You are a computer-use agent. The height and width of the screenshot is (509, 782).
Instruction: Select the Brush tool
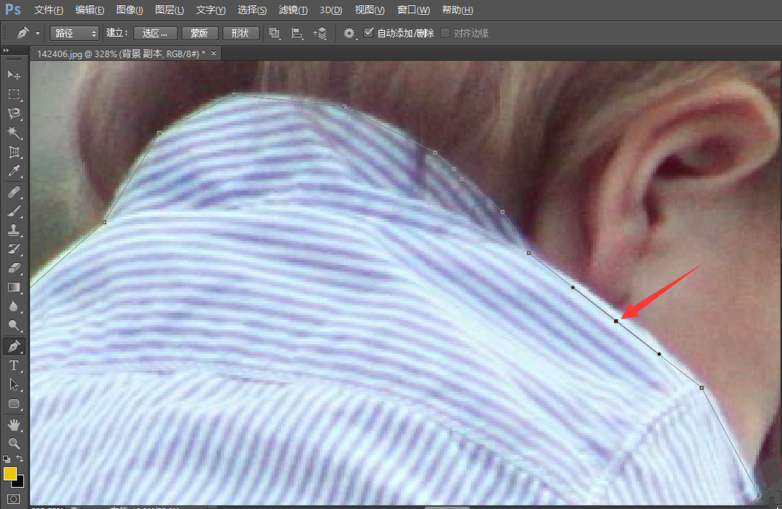13,211
